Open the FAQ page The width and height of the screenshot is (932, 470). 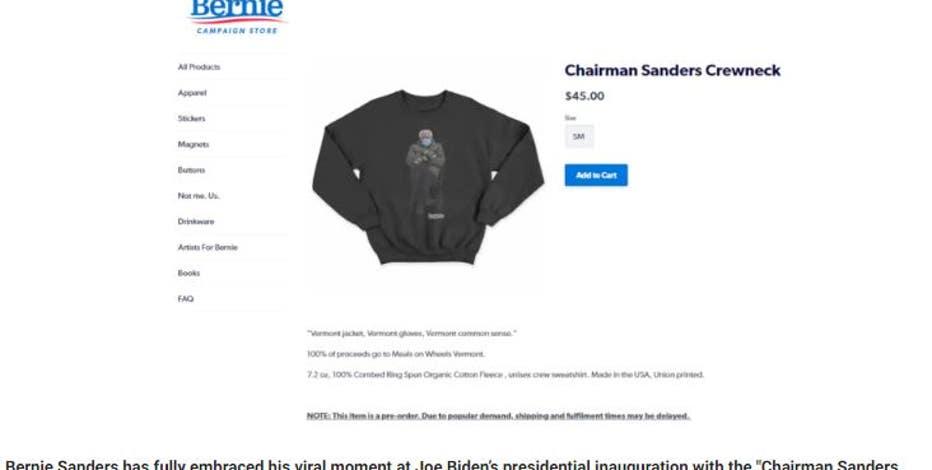pyautogui.click(x=185, y=299)
